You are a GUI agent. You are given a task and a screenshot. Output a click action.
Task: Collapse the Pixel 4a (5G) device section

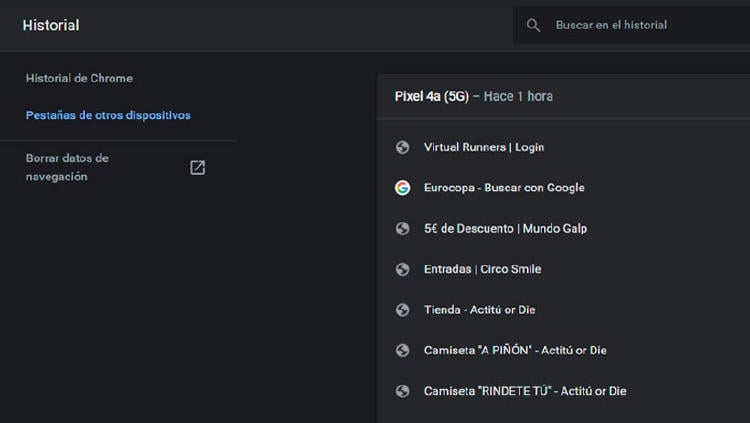pos(474,97)
